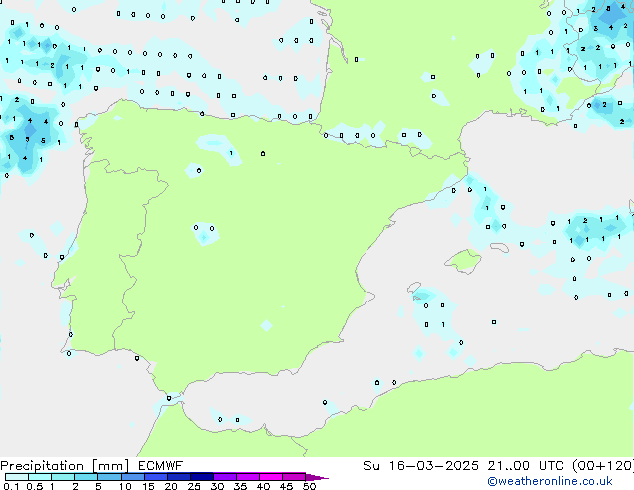Screen dimensions: 634x490
Task: Click the 35–40 mm legend color swatch
Action: click(x=248, y=477)
